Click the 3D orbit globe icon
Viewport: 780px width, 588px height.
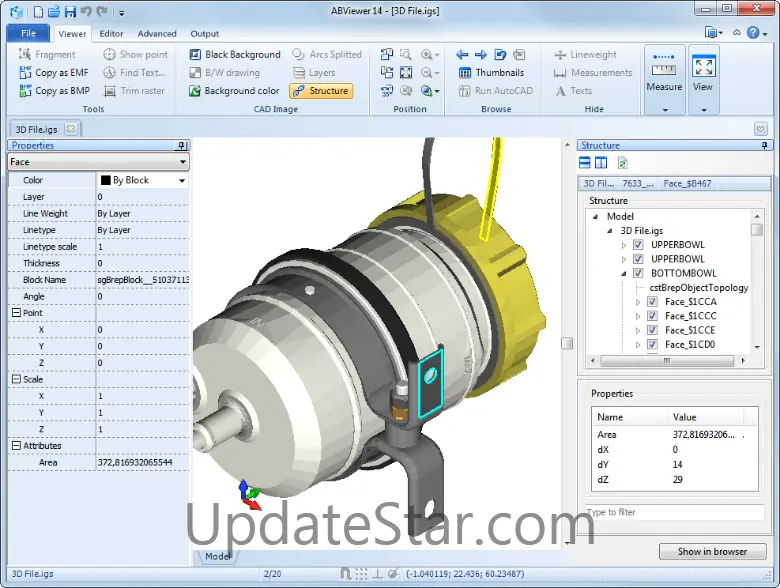[x=426, y=91]
